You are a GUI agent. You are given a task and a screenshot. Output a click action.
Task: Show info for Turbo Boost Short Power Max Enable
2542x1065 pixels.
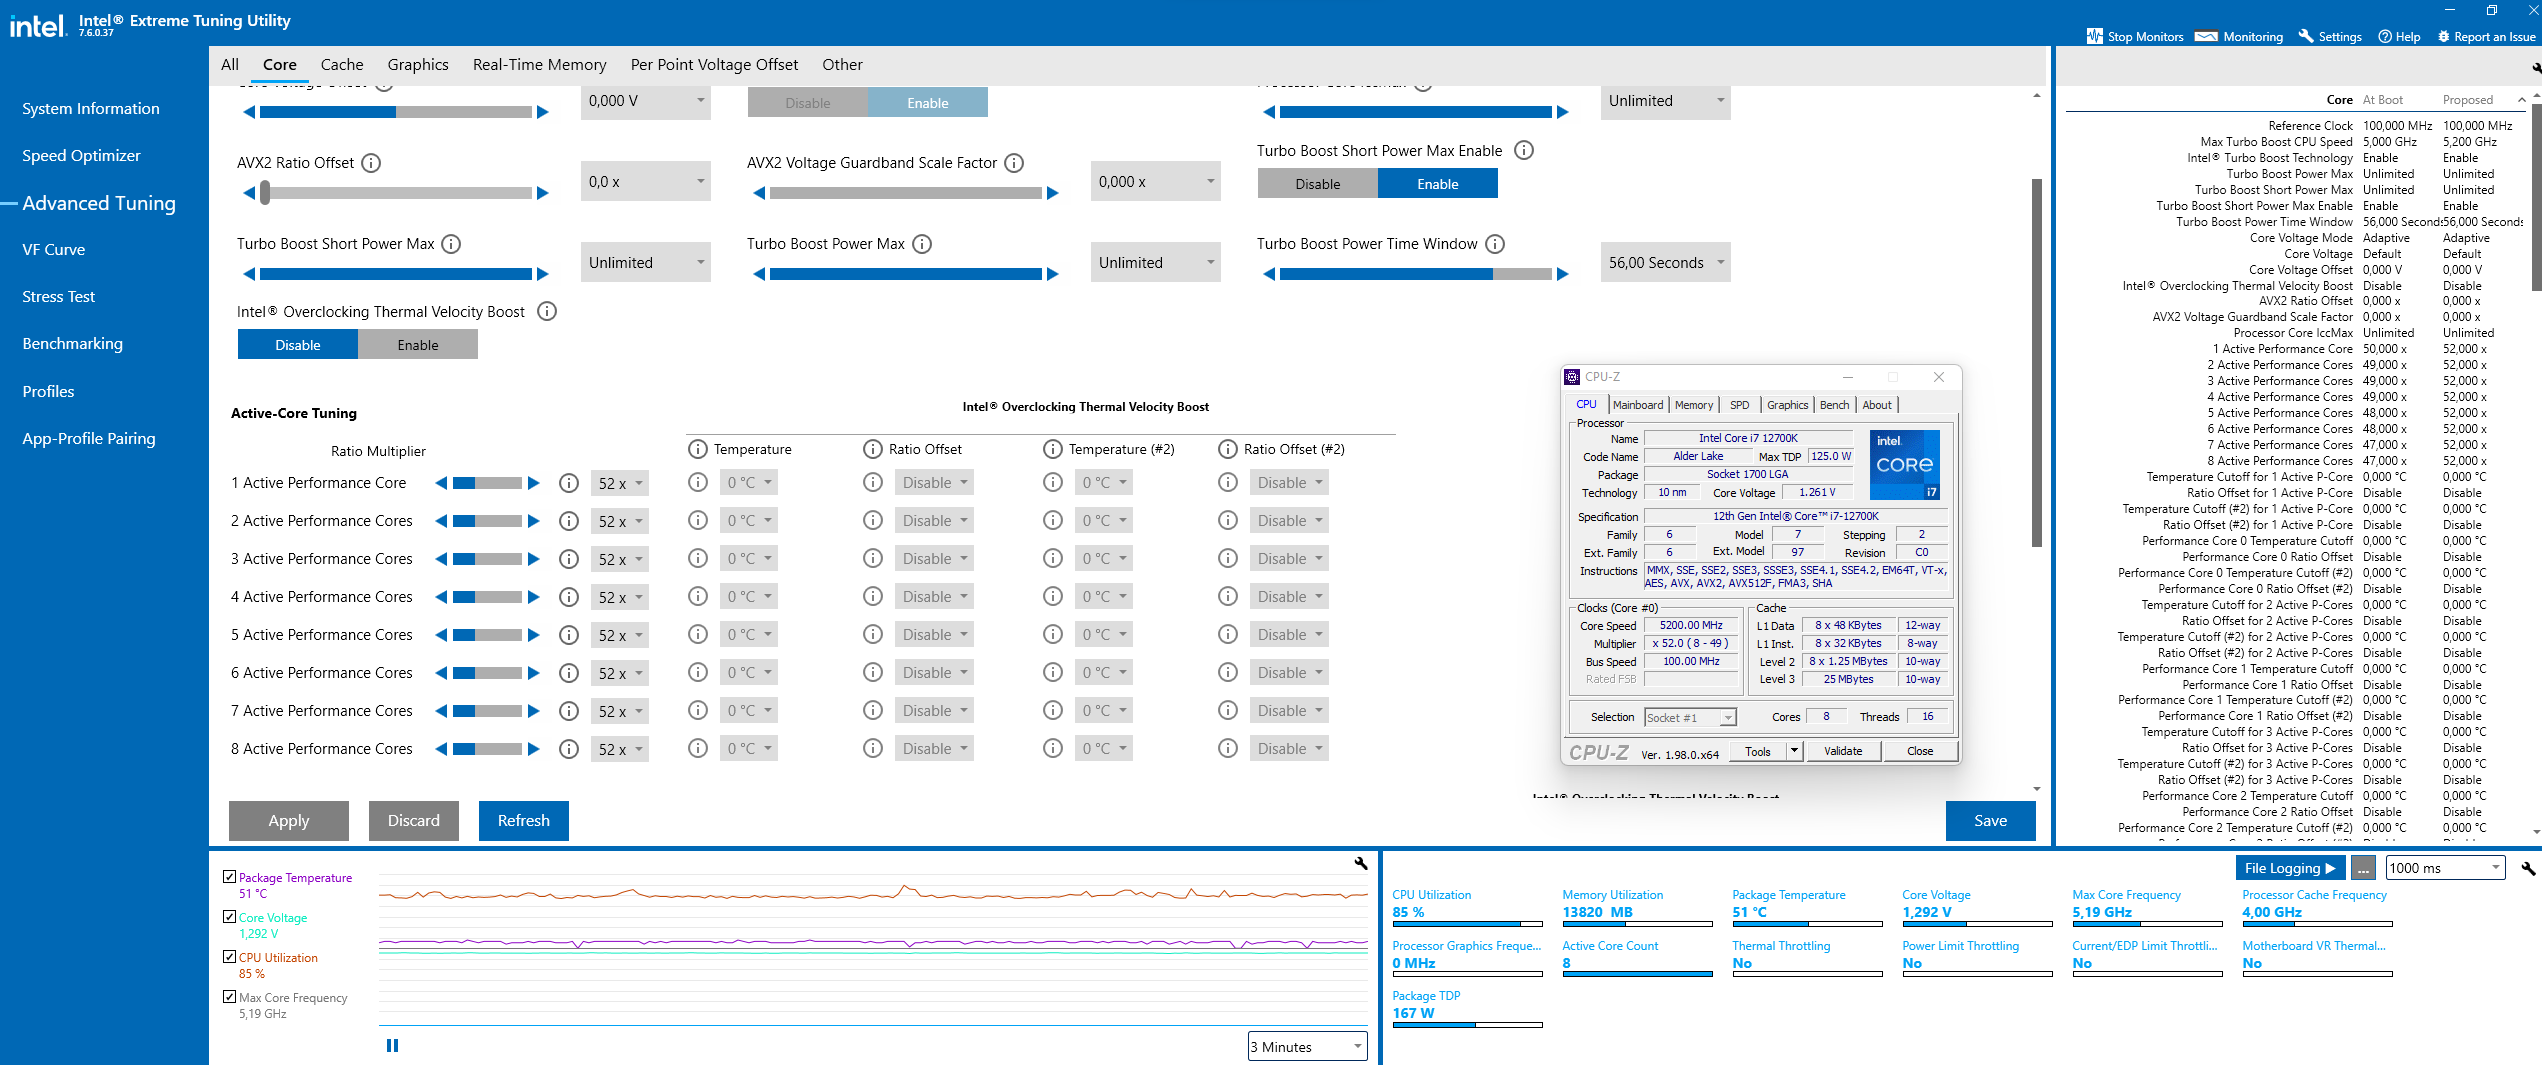click(x=1524, y=151)
